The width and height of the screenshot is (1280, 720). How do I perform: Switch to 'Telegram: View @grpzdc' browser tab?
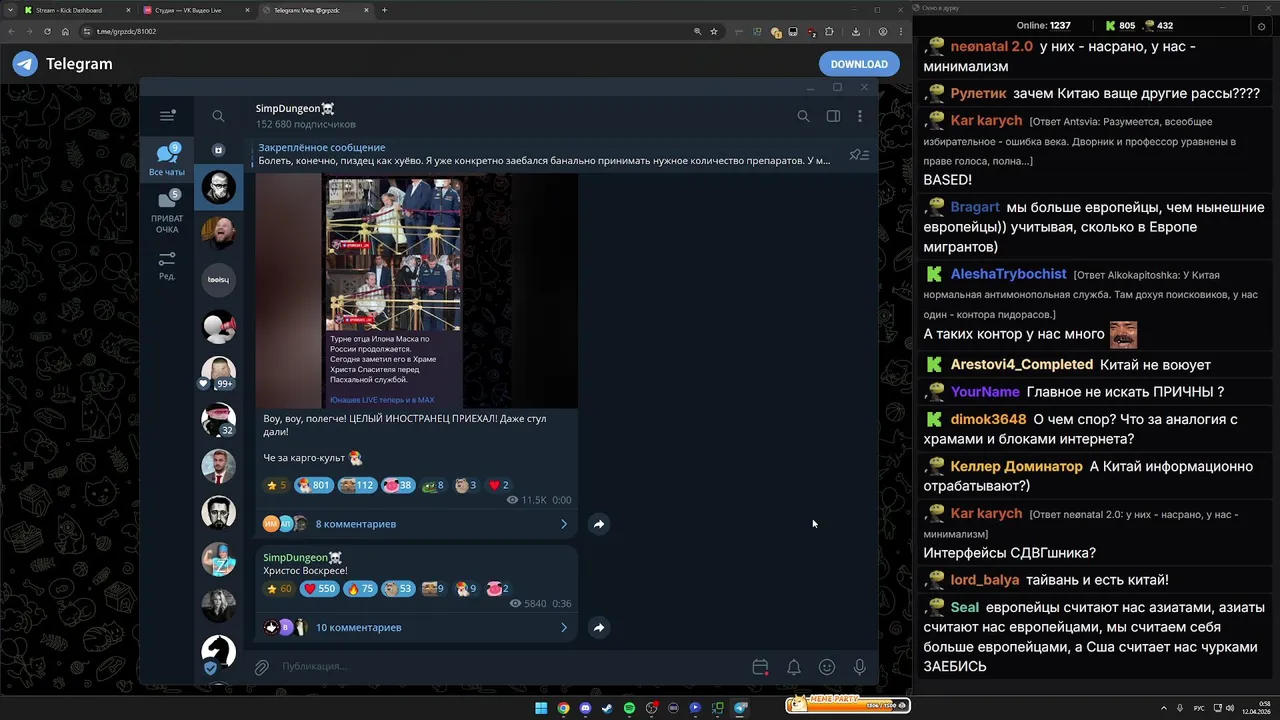pyautogui.click(x=315, y=10)
